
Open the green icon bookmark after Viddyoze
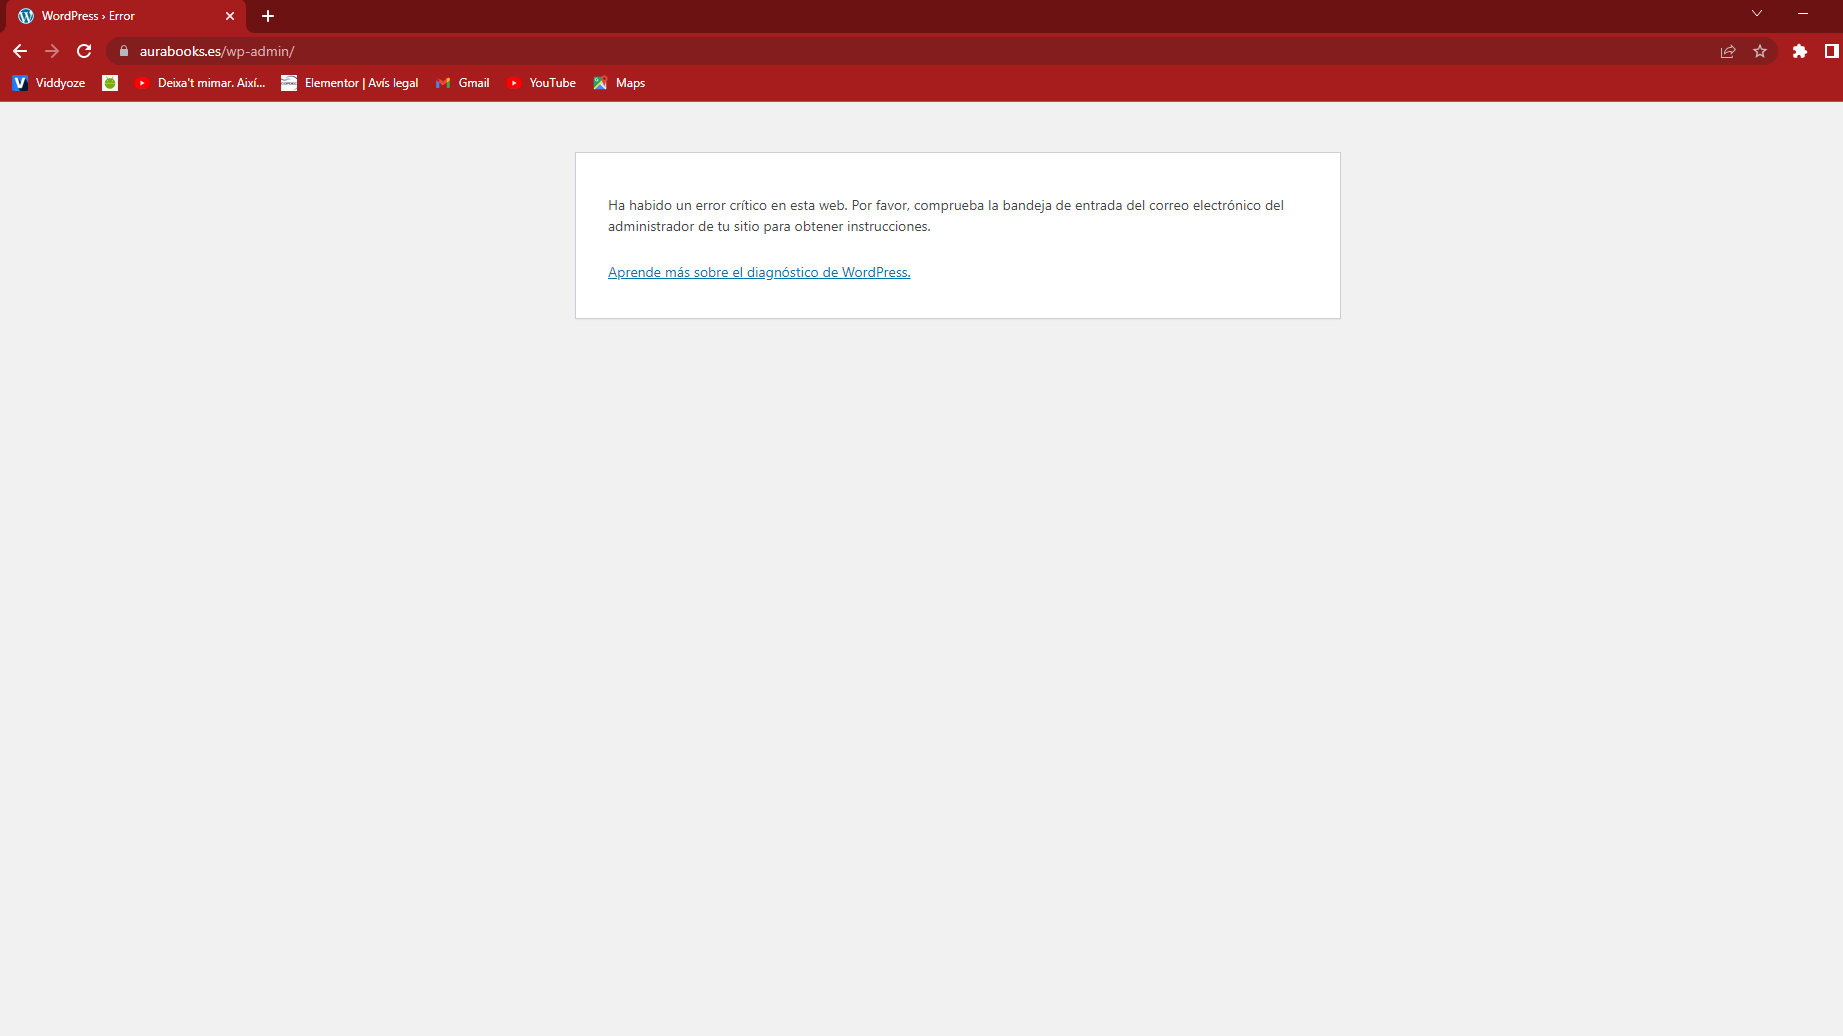click(110, 83)
